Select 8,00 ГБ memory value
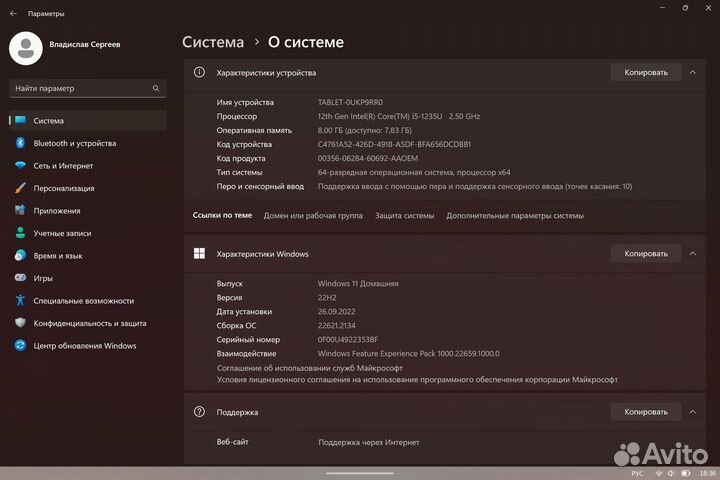Screen dimensions: 720x480 (x=365, y=130)
